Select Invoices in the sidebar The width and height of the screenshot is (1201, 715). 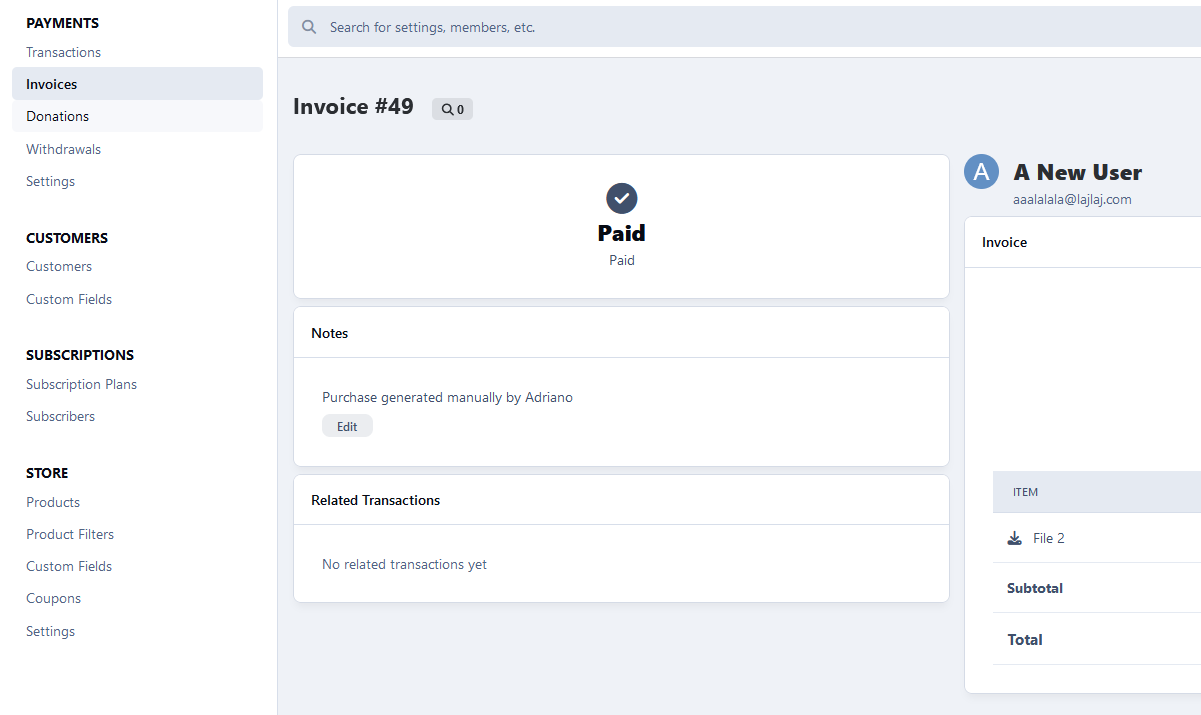(137, 84)
